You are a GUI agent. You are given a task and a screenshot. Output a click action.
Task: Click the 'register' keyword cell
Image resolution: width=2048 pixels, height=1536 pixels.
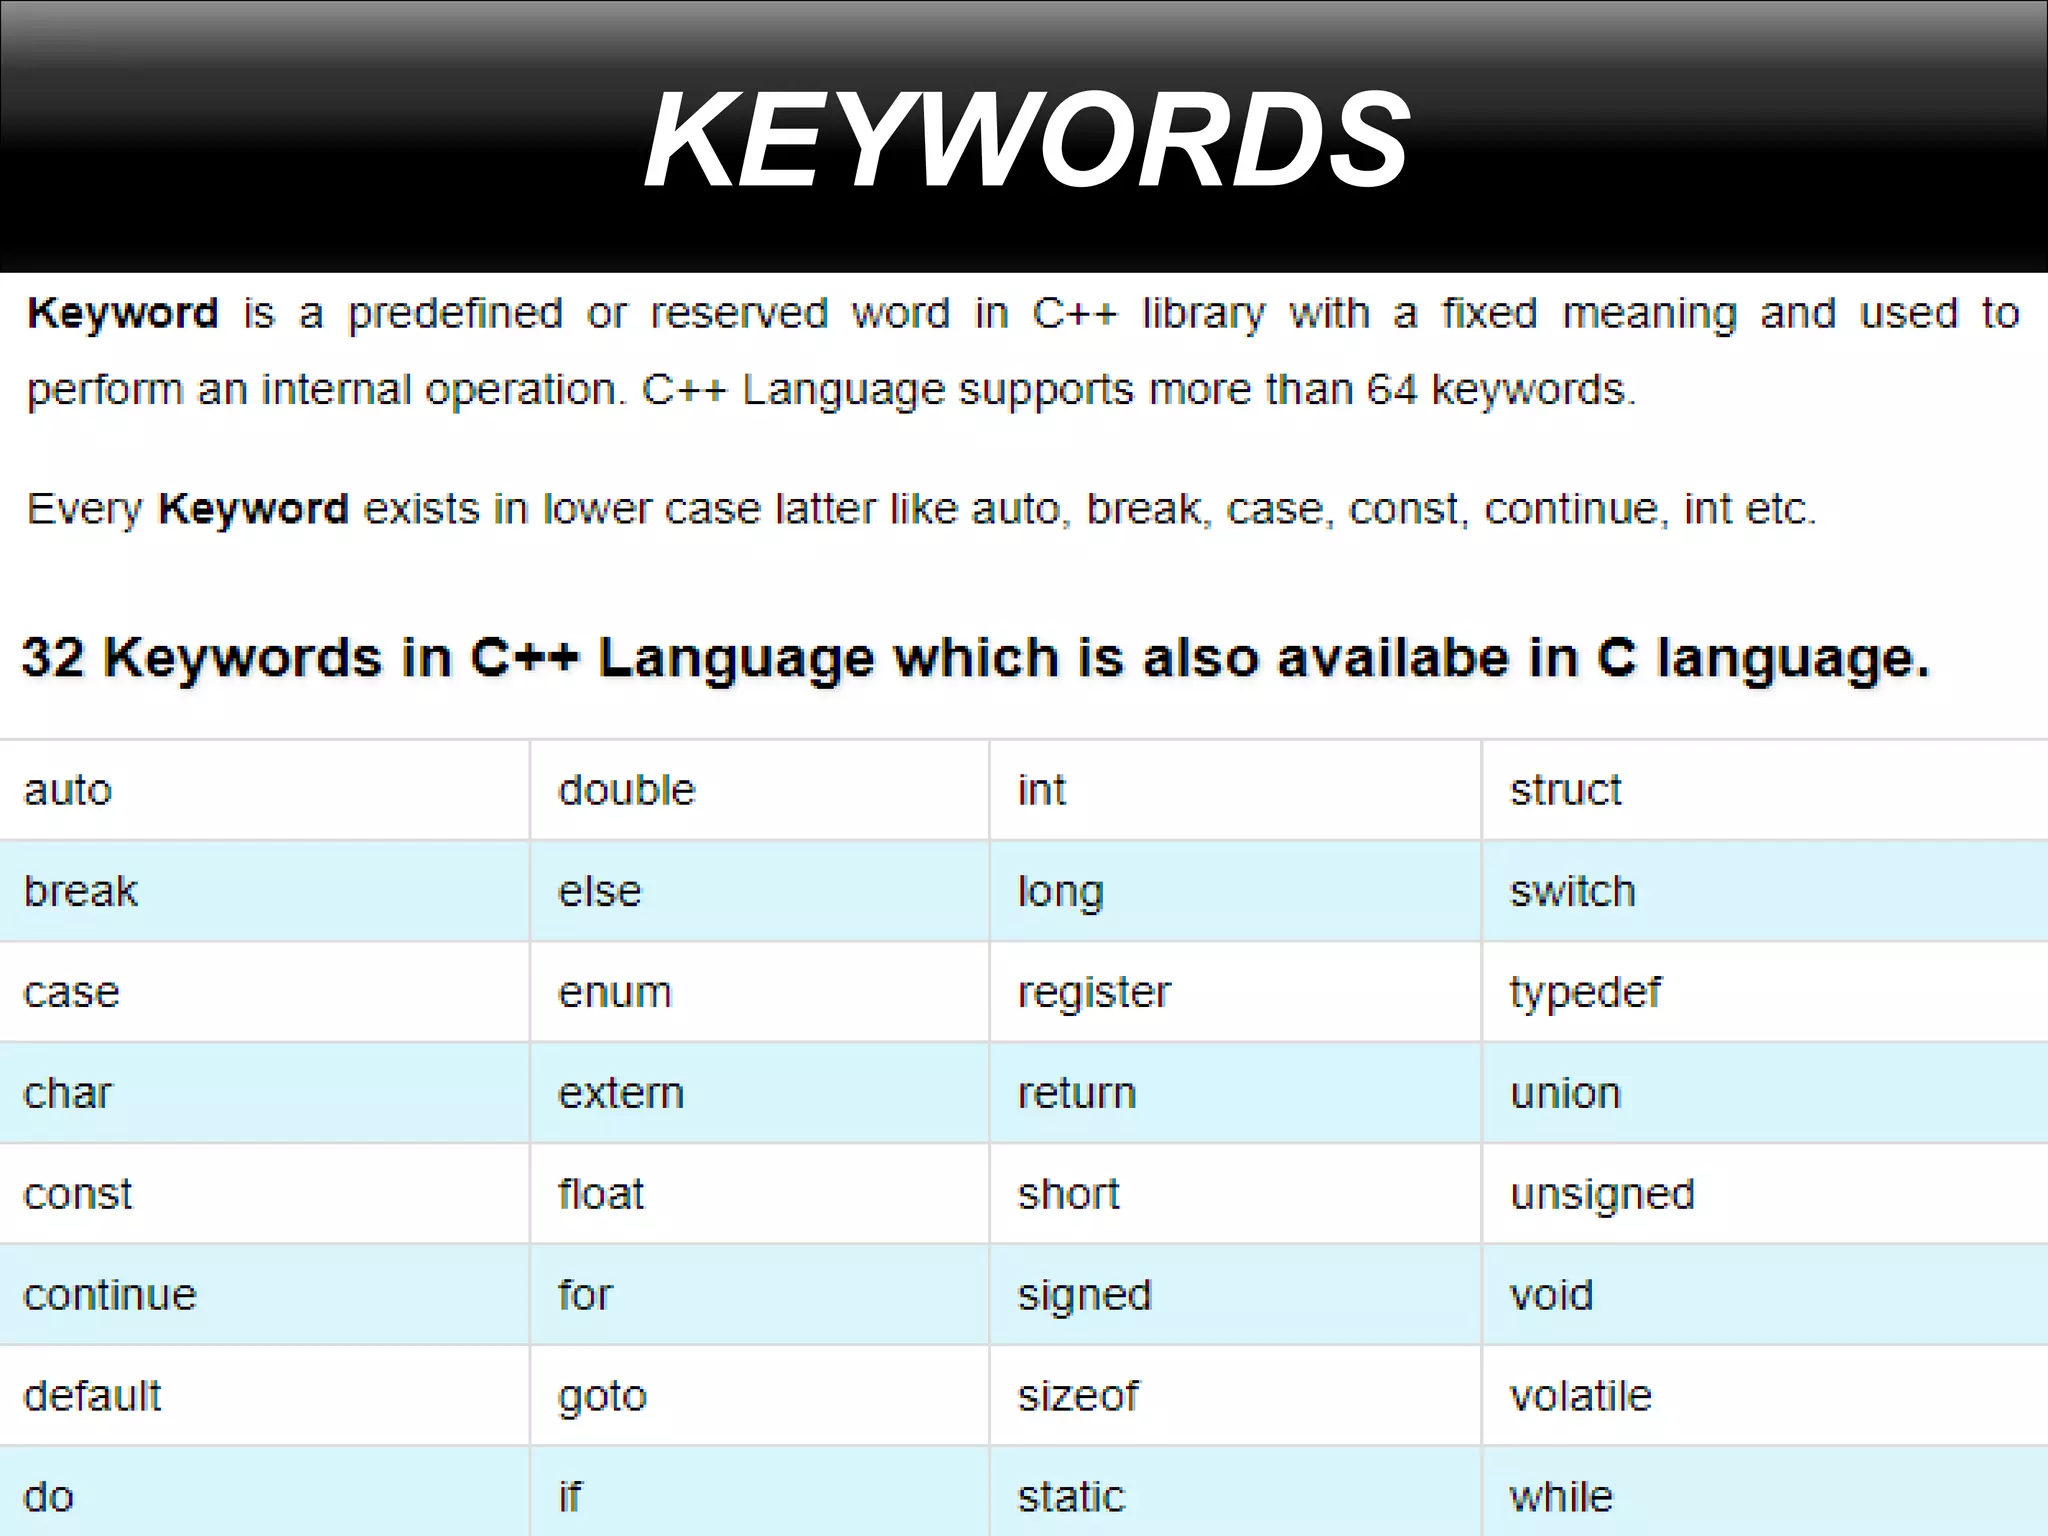[1094, 992]
